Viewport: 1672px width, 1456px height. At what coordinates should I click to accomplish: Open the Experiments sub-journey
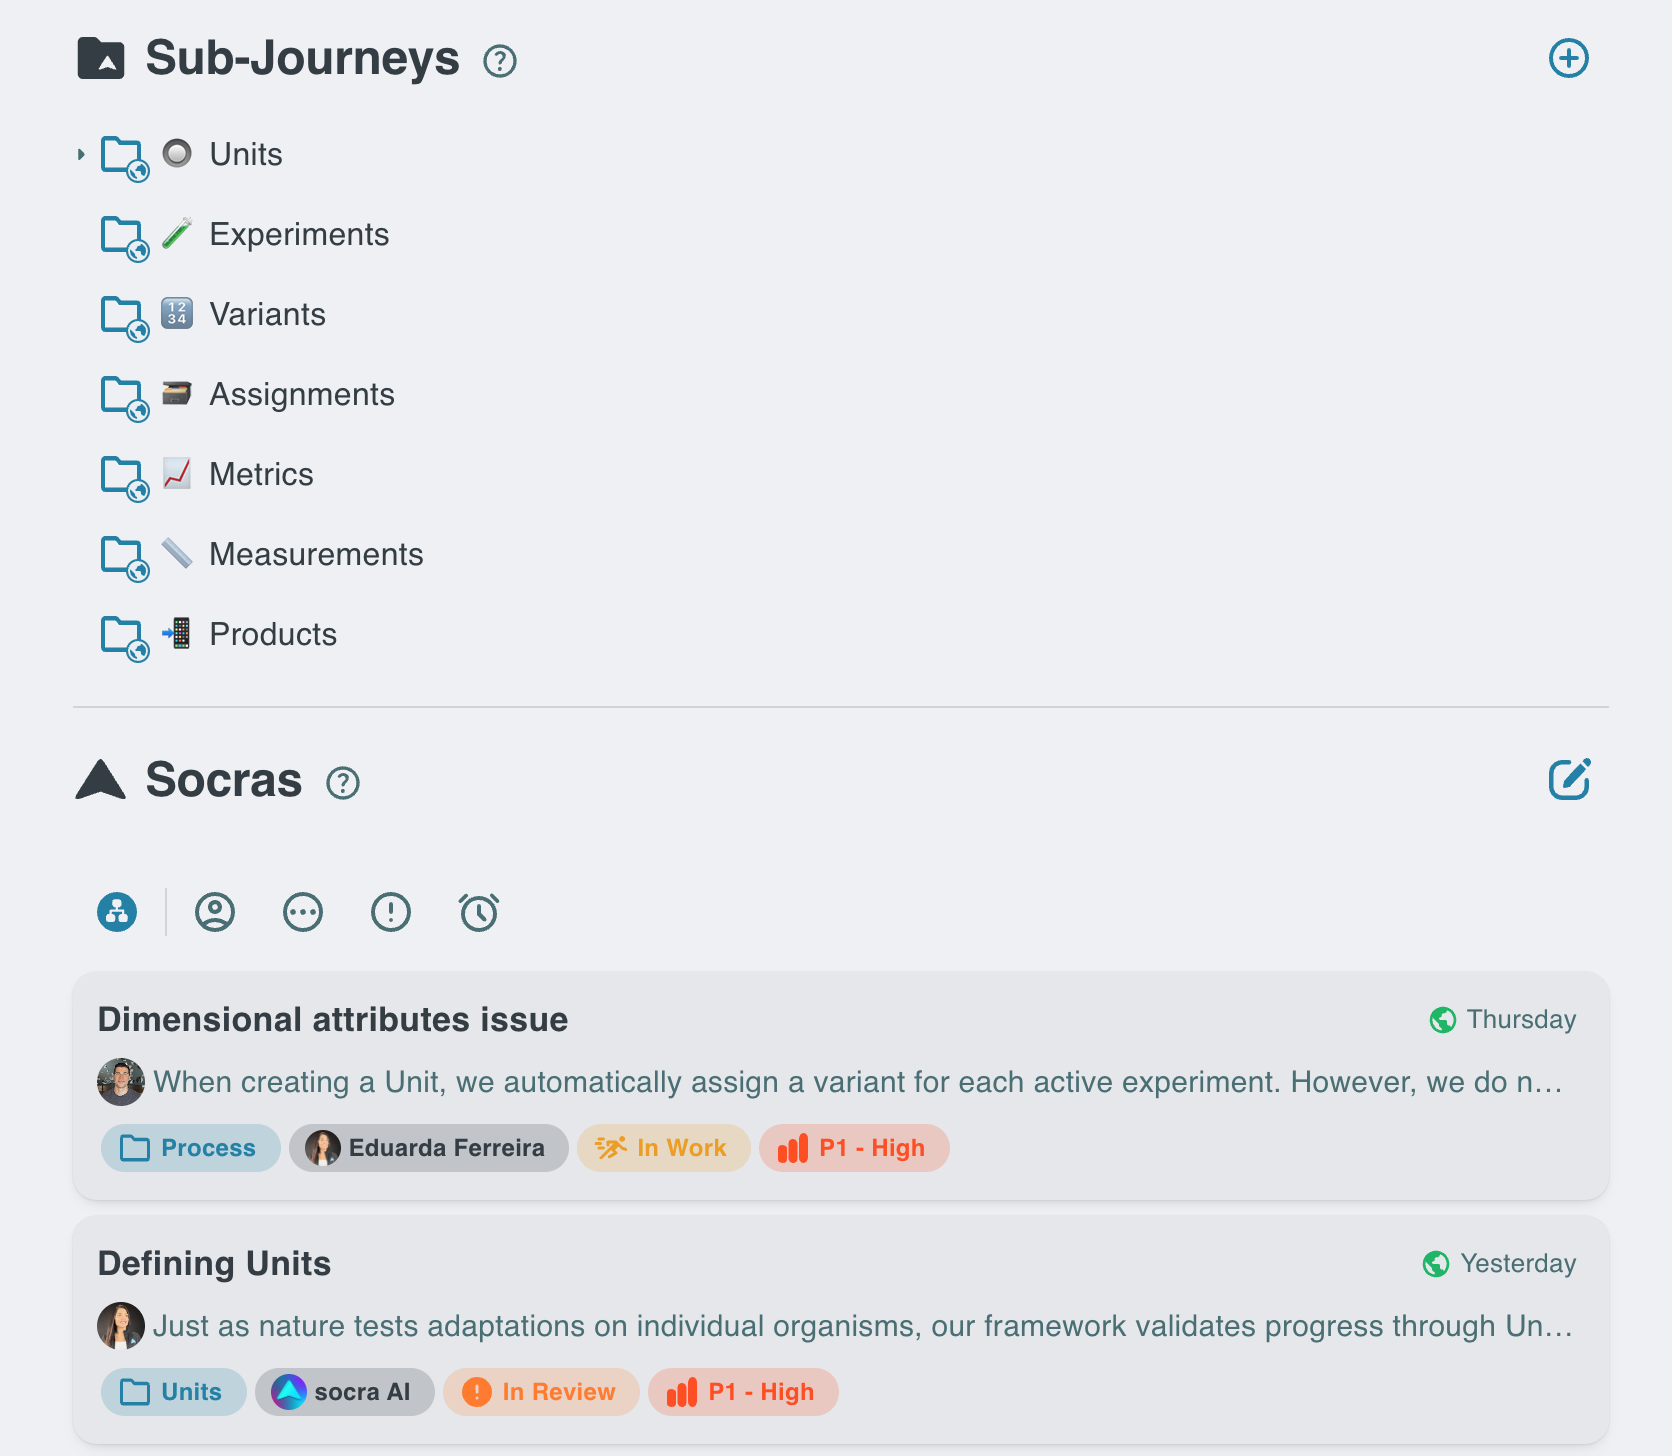pyautogui.click(x=299, y=235)
